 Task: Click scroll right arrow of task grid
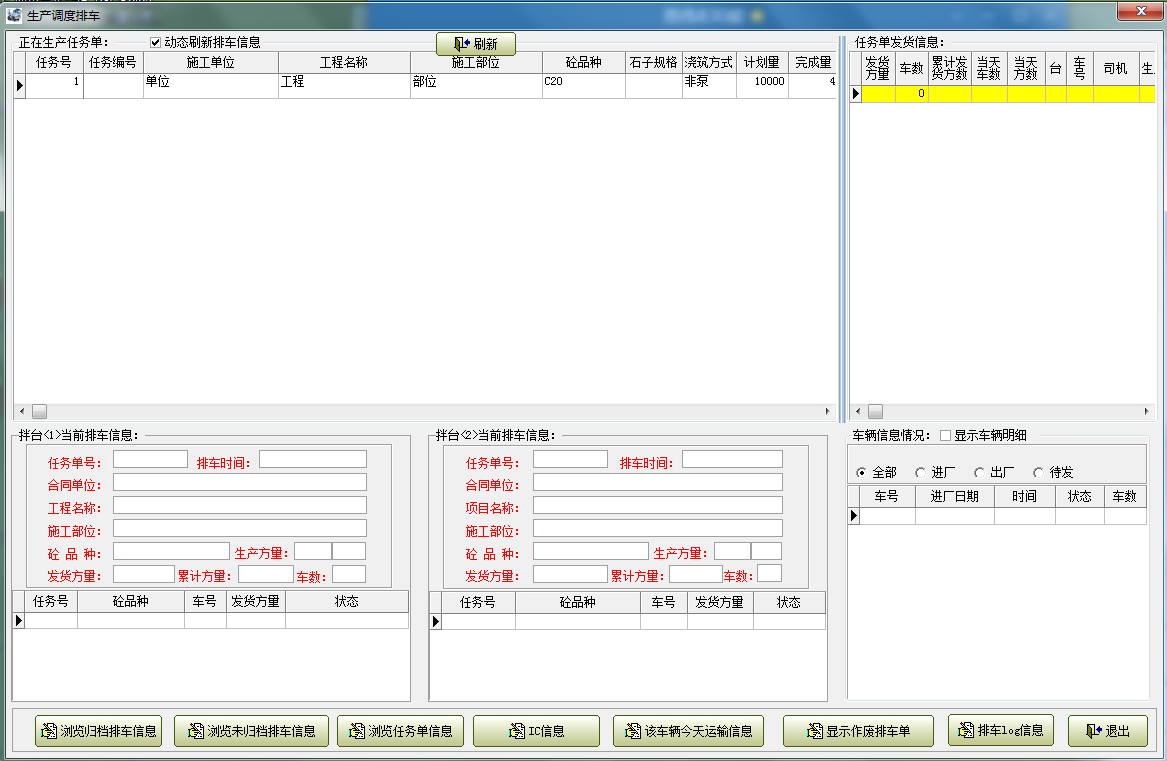[828, 412]
